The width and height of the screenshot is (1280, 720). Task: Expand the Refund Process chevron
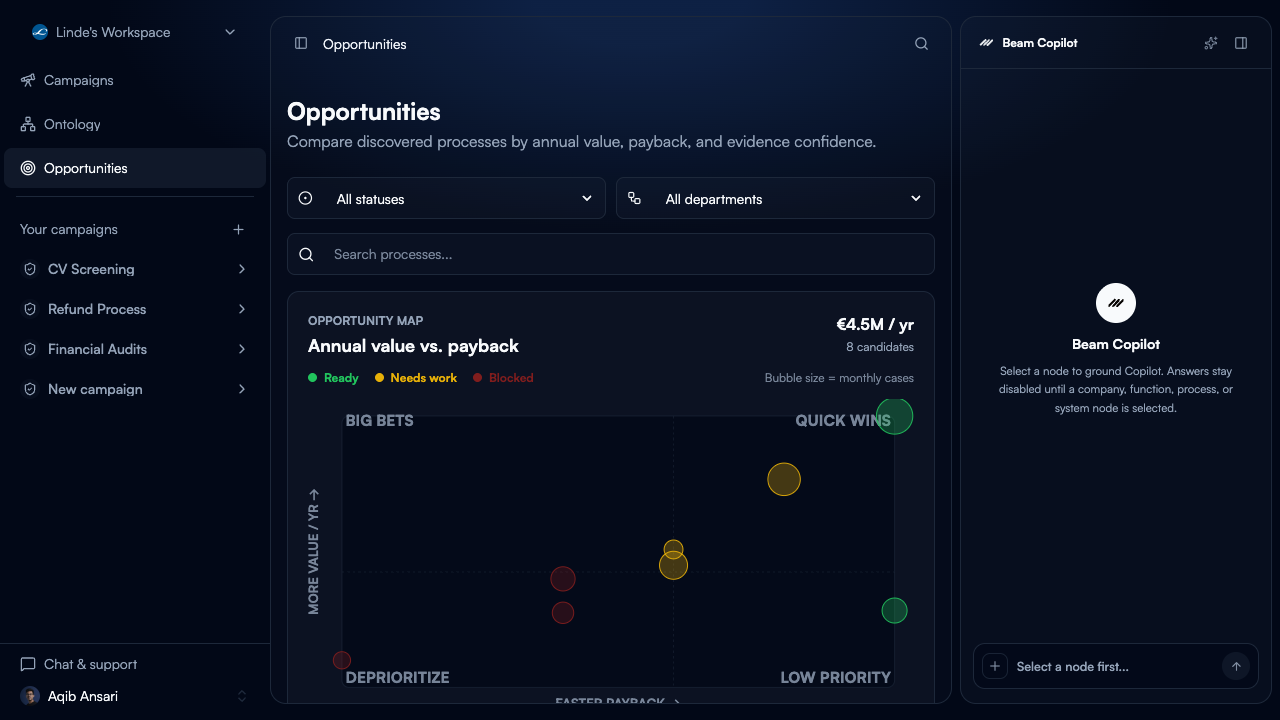point(242,309)
